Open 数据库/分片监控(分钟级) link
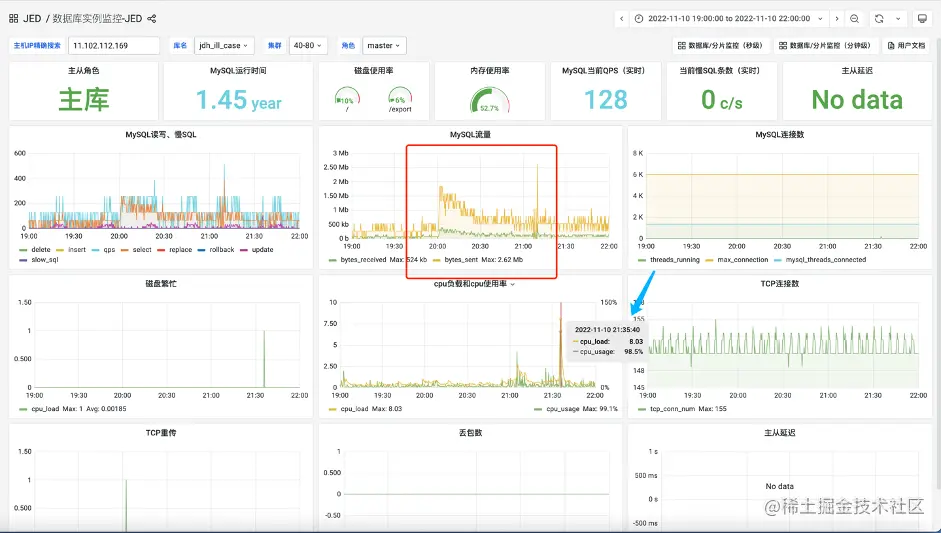The height and width of the screenshot is (534, 942). pos(825,46)
